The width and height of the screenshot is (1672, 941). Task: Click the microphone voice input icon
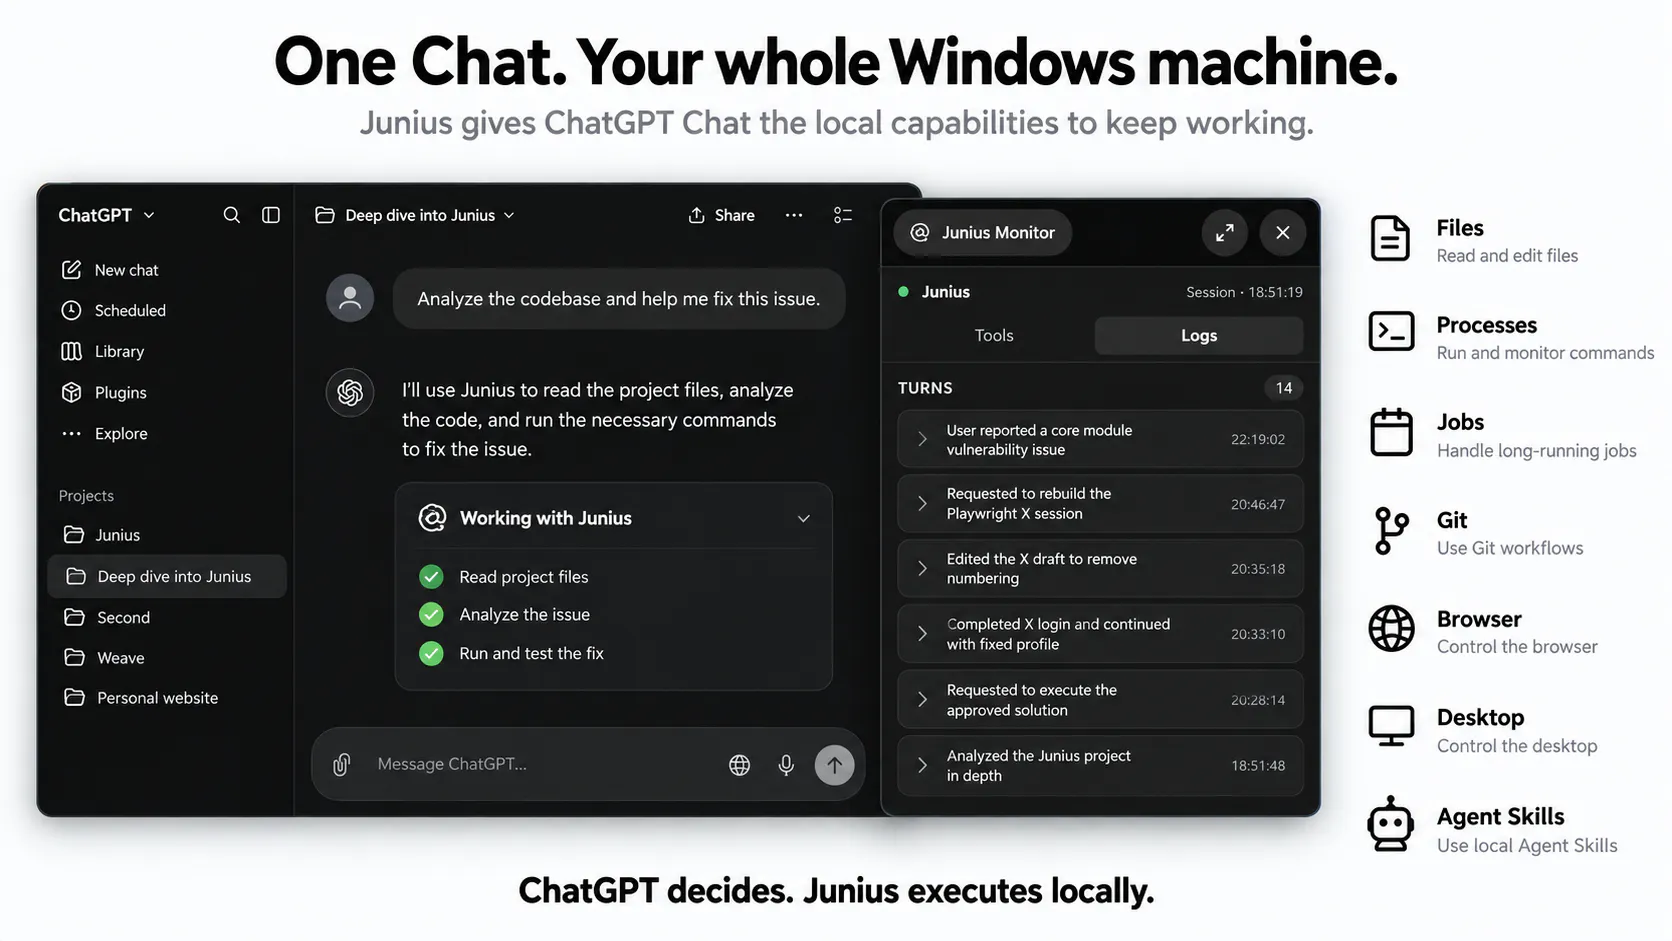pos(787,765)
